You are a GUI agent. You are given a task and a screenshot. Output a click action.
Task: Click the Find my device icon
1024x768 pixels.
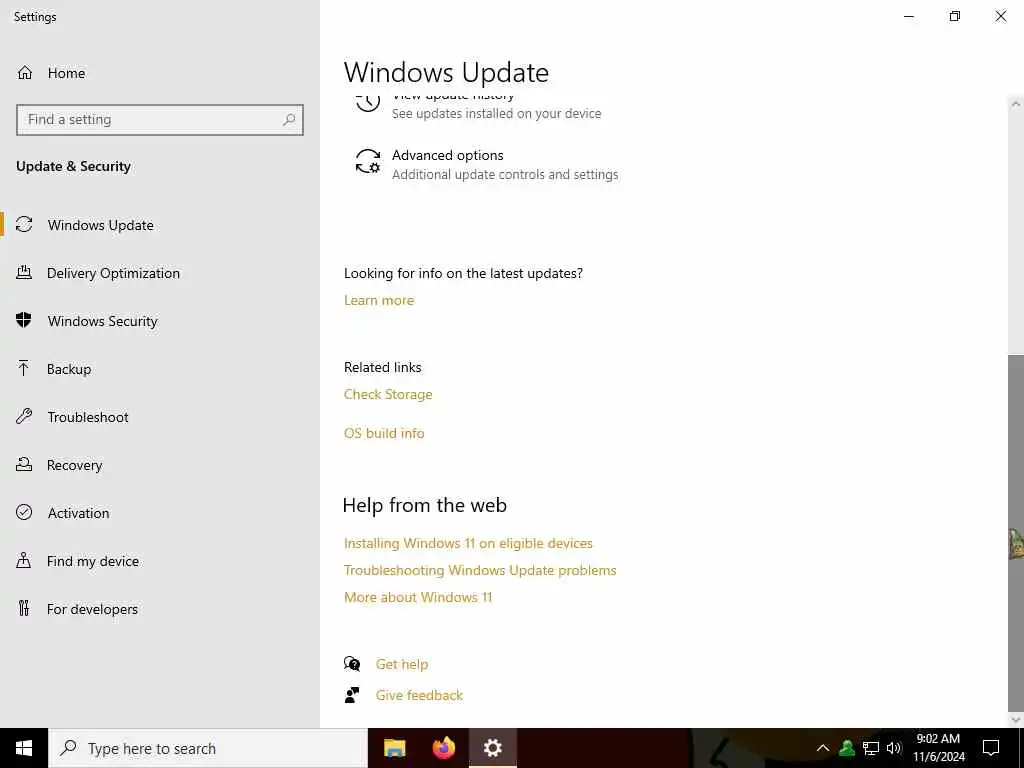[x=24, y=561]
